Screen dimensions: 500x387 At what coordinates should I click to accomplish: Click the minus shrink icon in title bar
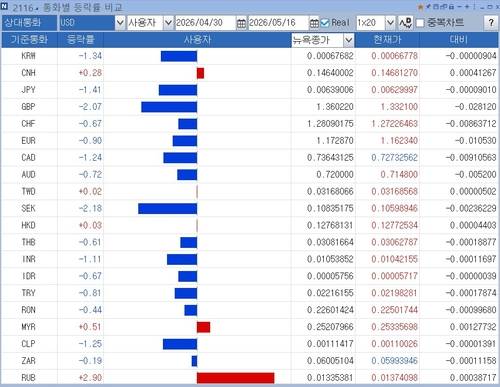[x=459, y=6]
